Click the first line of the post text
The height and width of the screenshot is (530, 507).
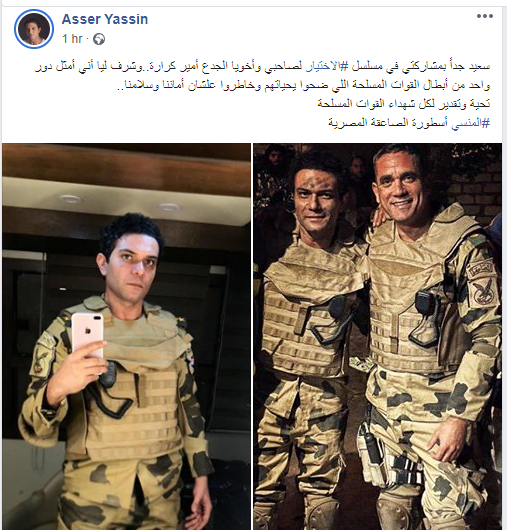coord(263,67)
